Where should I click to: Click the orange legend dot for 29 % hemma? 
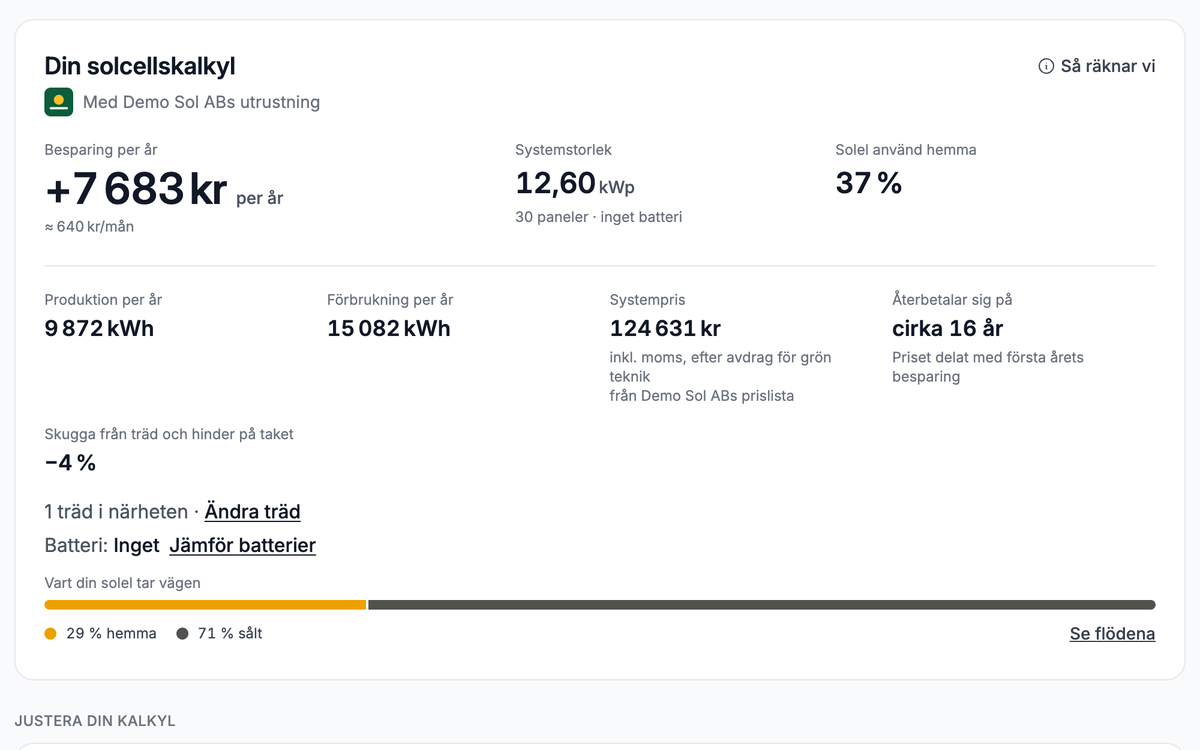pyautogui.click(x=51, y=634)
